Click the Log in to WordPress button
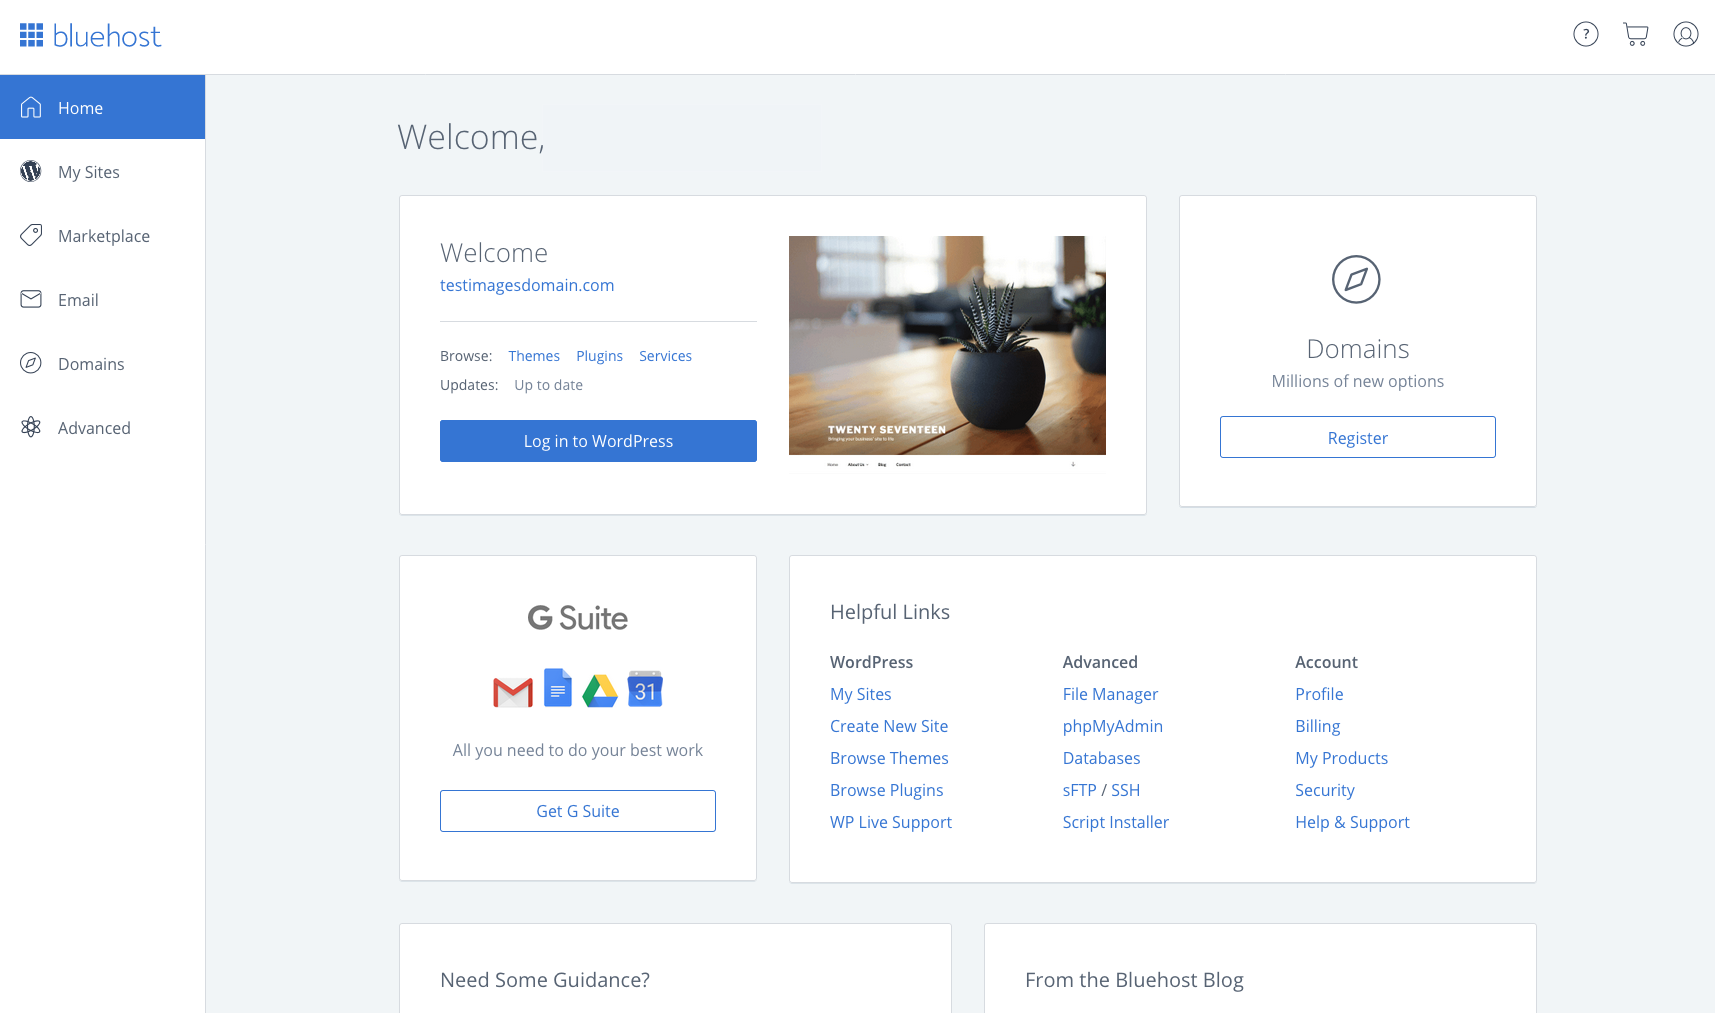1715x1013 pixels. pyautogui.click(x=598, y=440)
